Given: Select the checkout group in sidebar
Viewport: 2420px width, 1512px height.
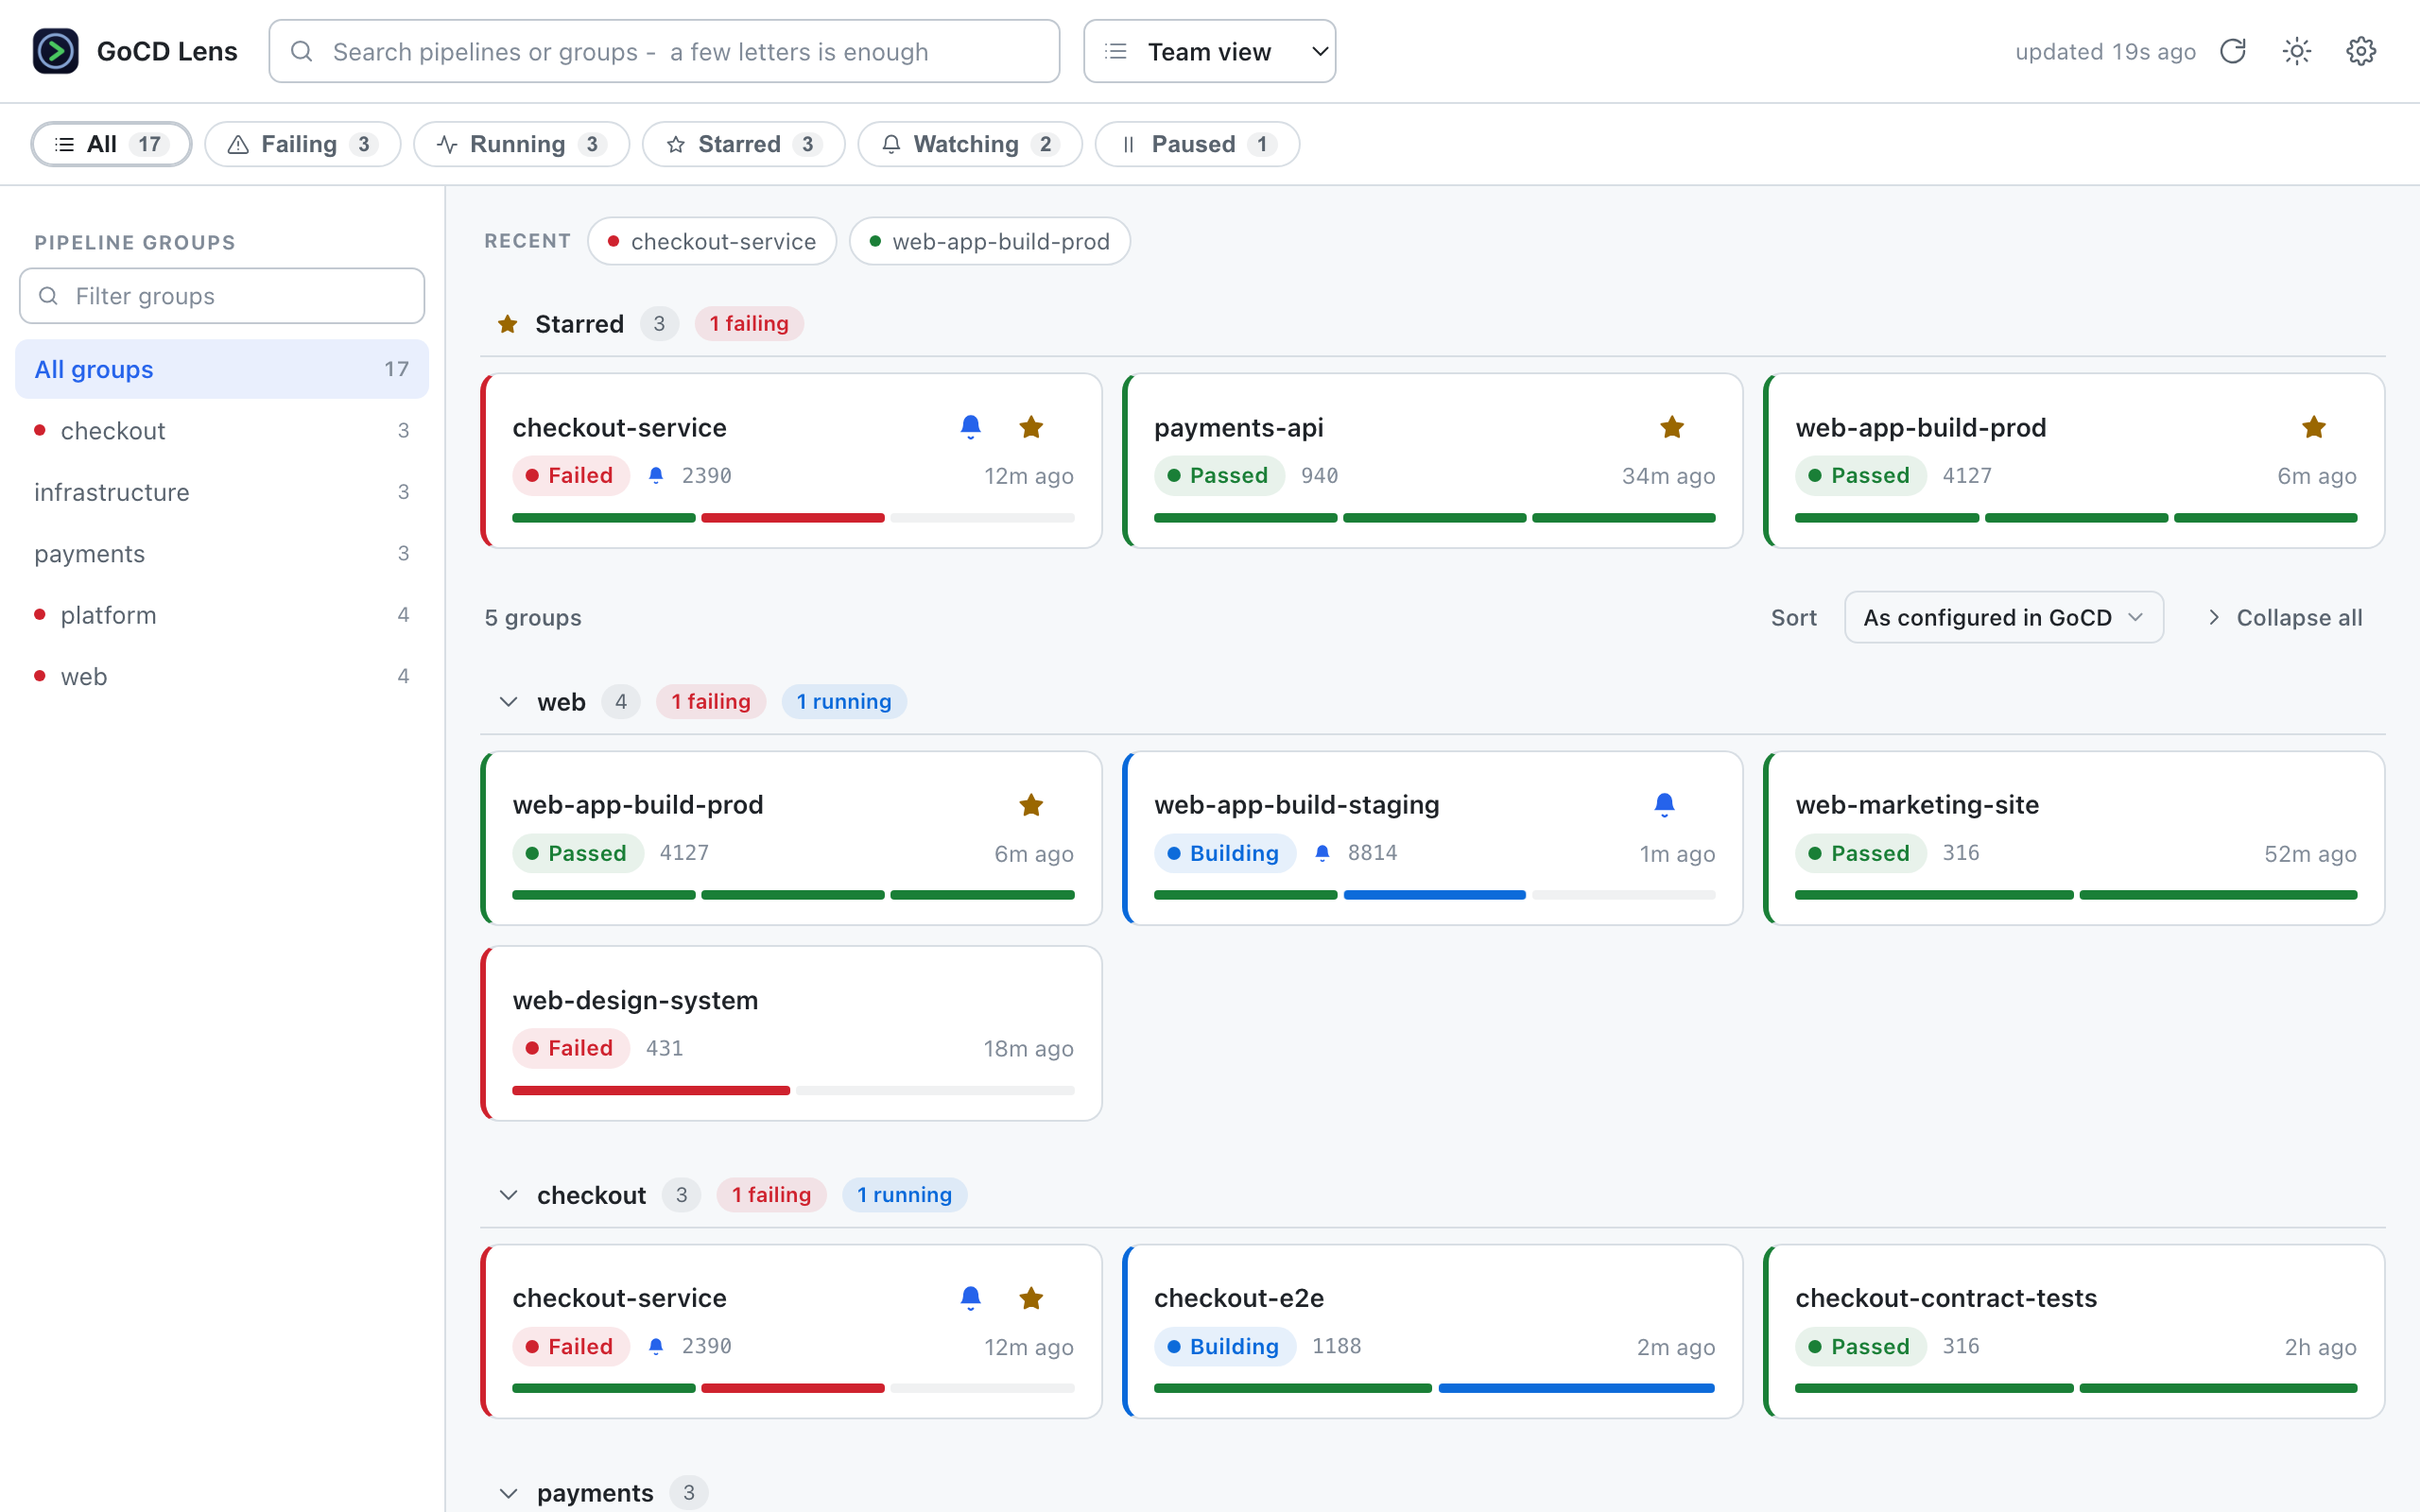Looking at the screenshot, I should pos(222,431).
